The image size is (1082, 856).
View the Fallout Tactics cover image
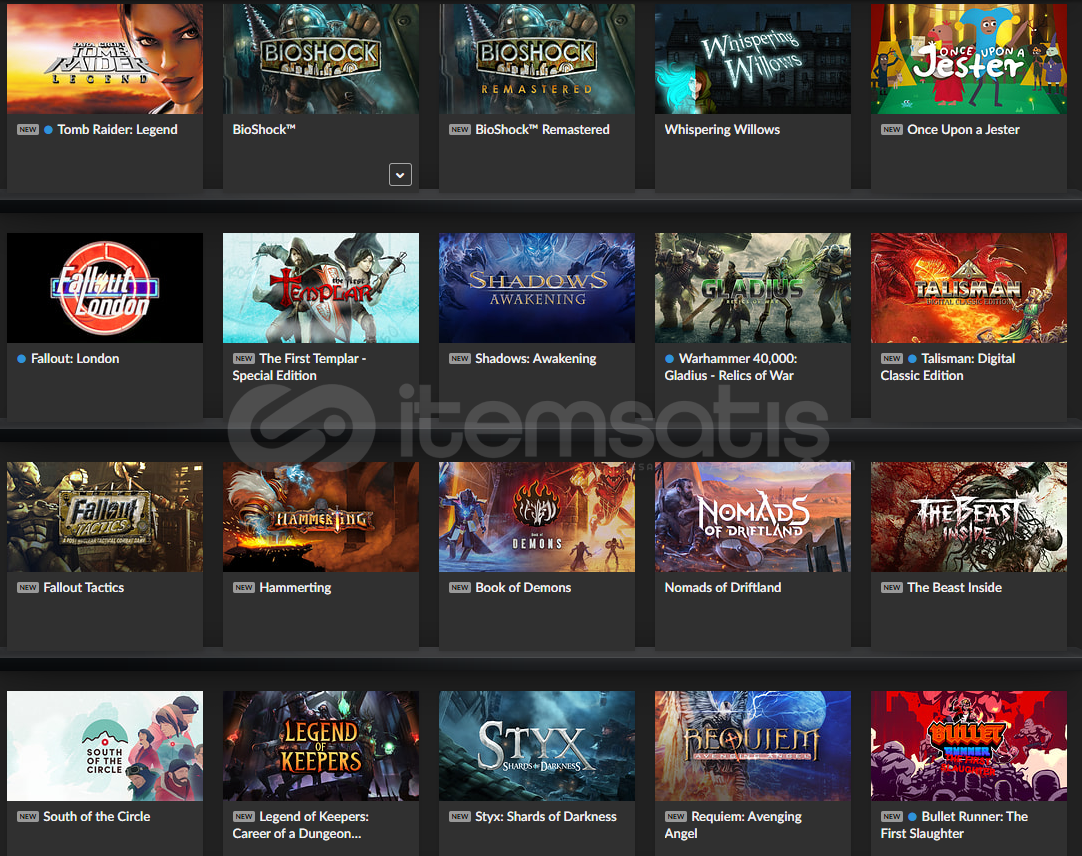tap(105, 517)
